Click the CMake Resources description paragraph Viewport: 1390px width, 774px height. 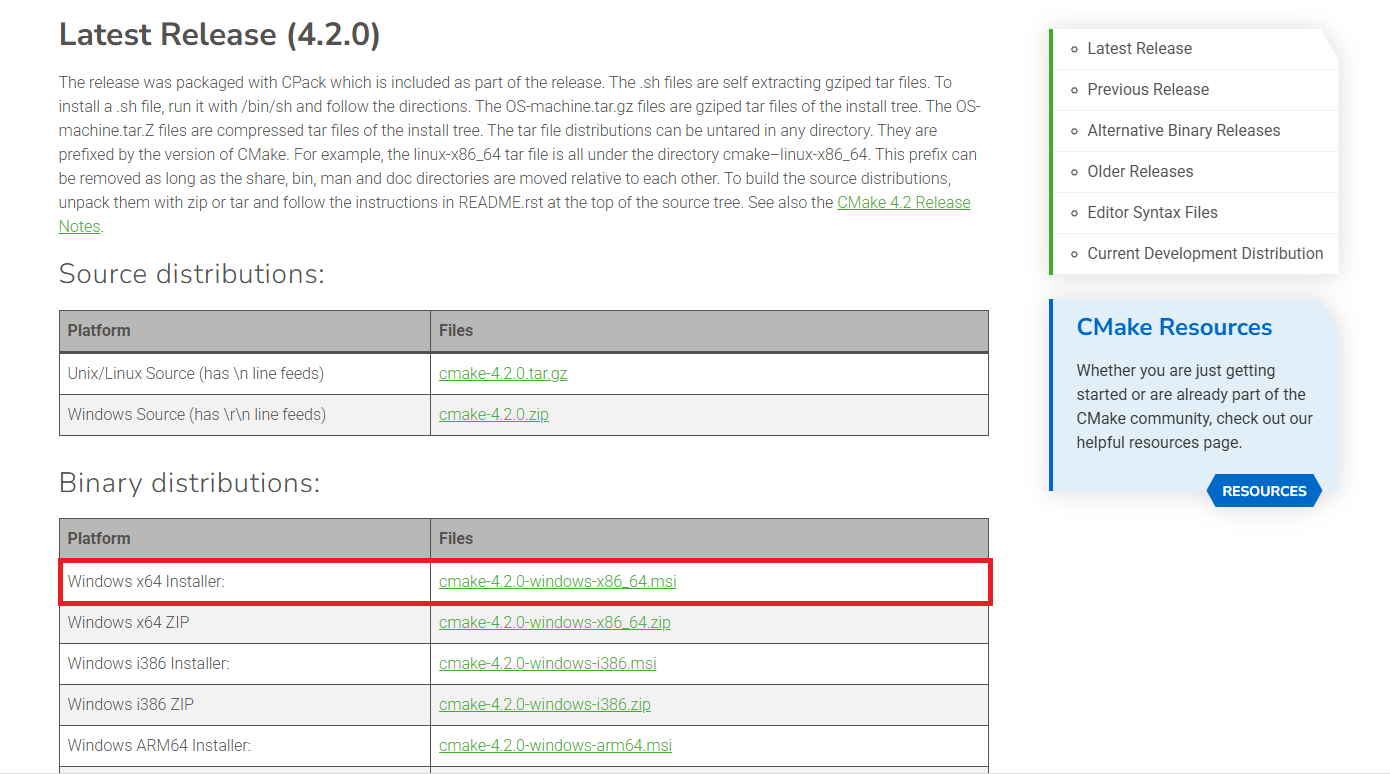[1195, 406]
